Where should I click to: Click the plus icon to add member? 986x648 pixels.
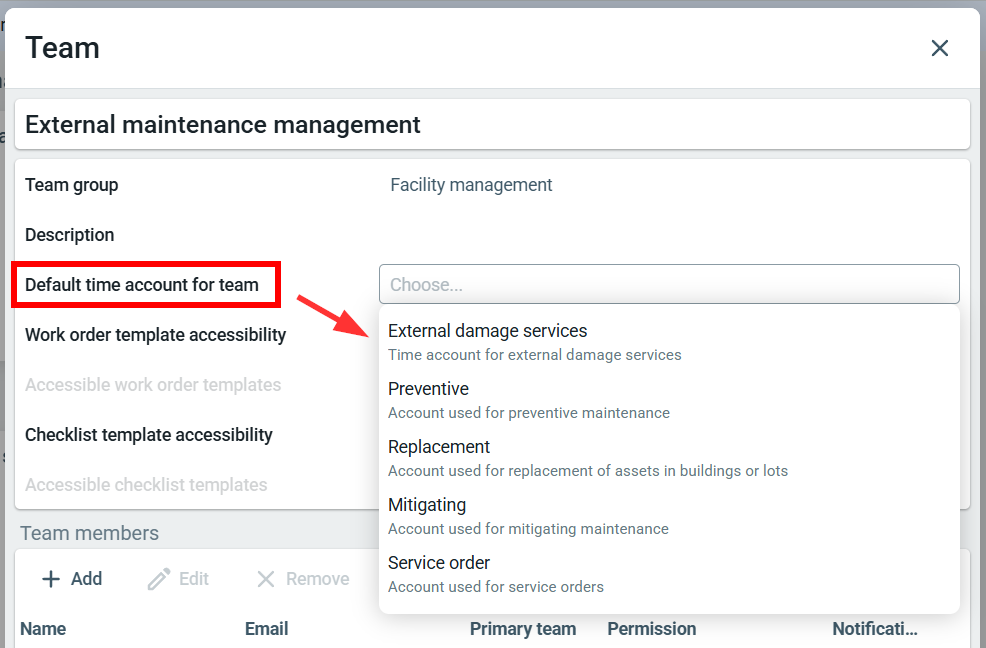51,579
